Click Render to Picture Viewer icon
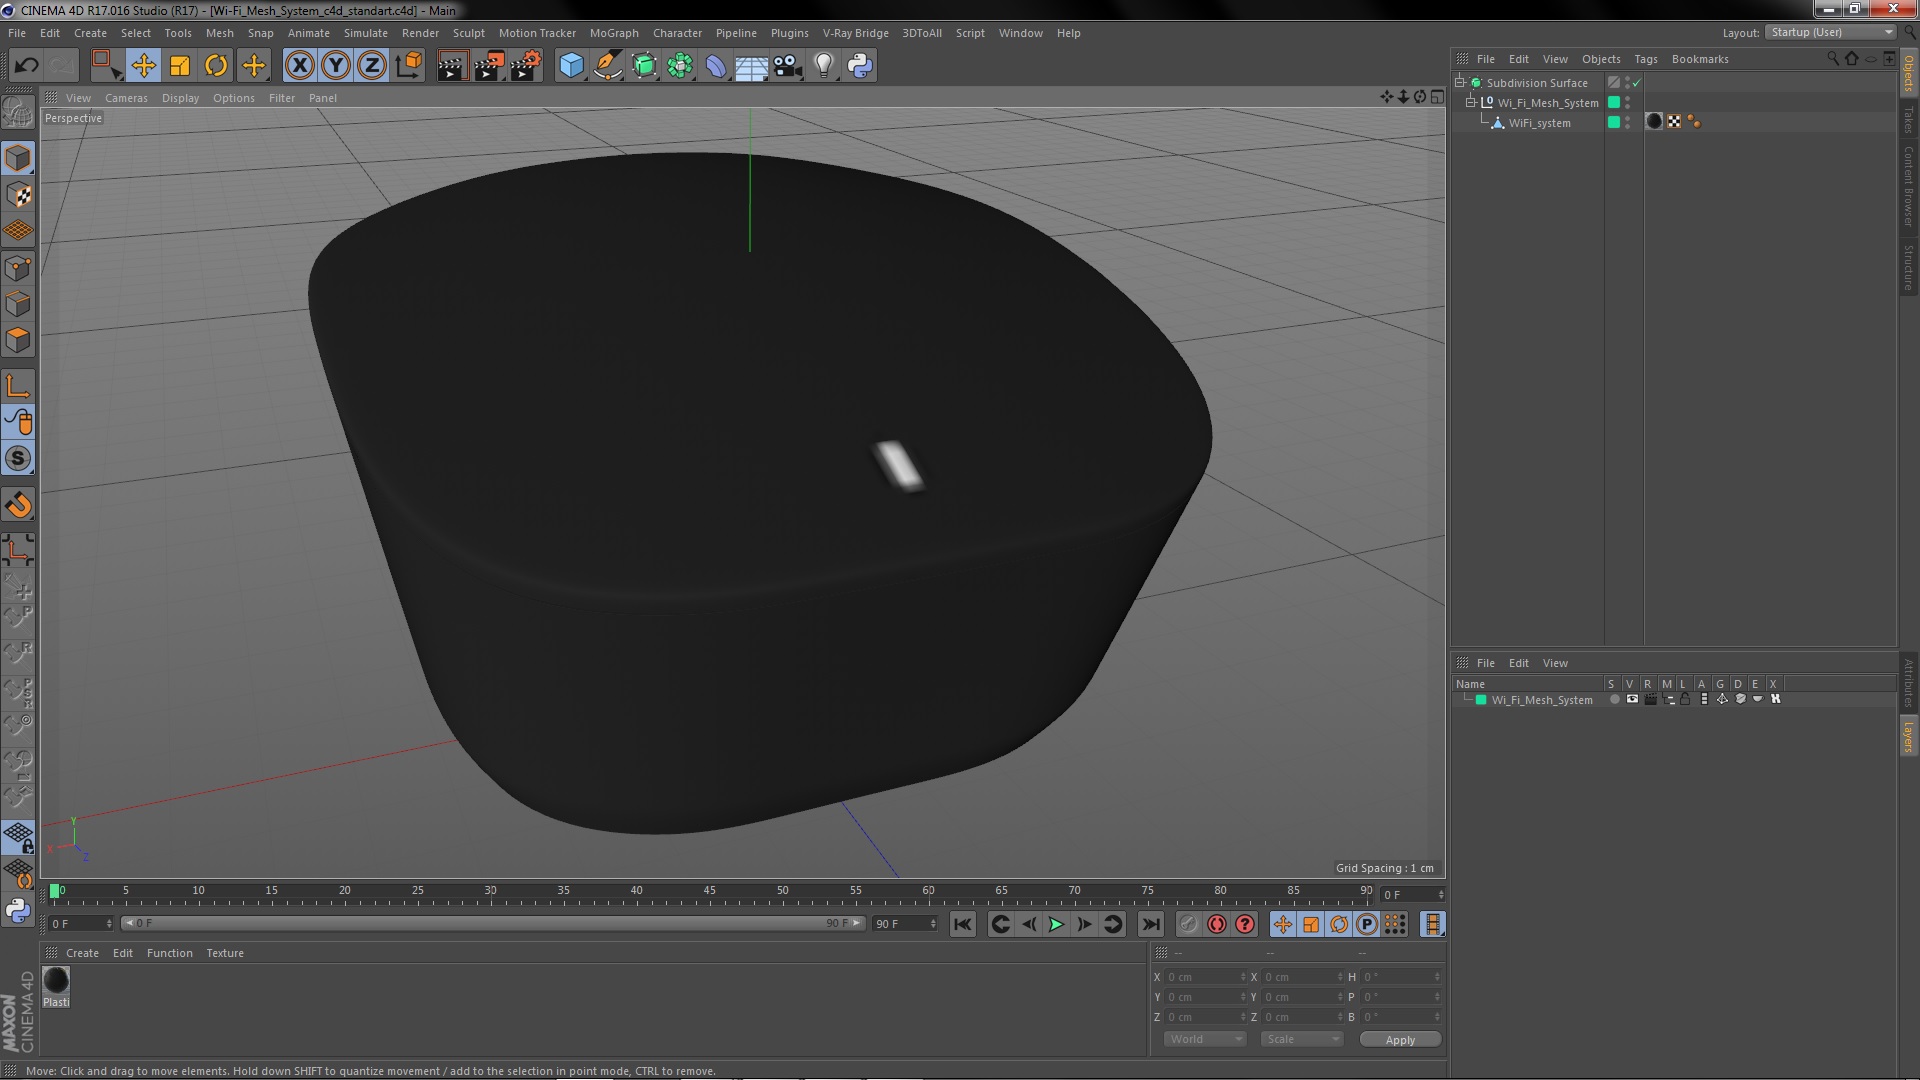1920x1080 pixels. 488,66
